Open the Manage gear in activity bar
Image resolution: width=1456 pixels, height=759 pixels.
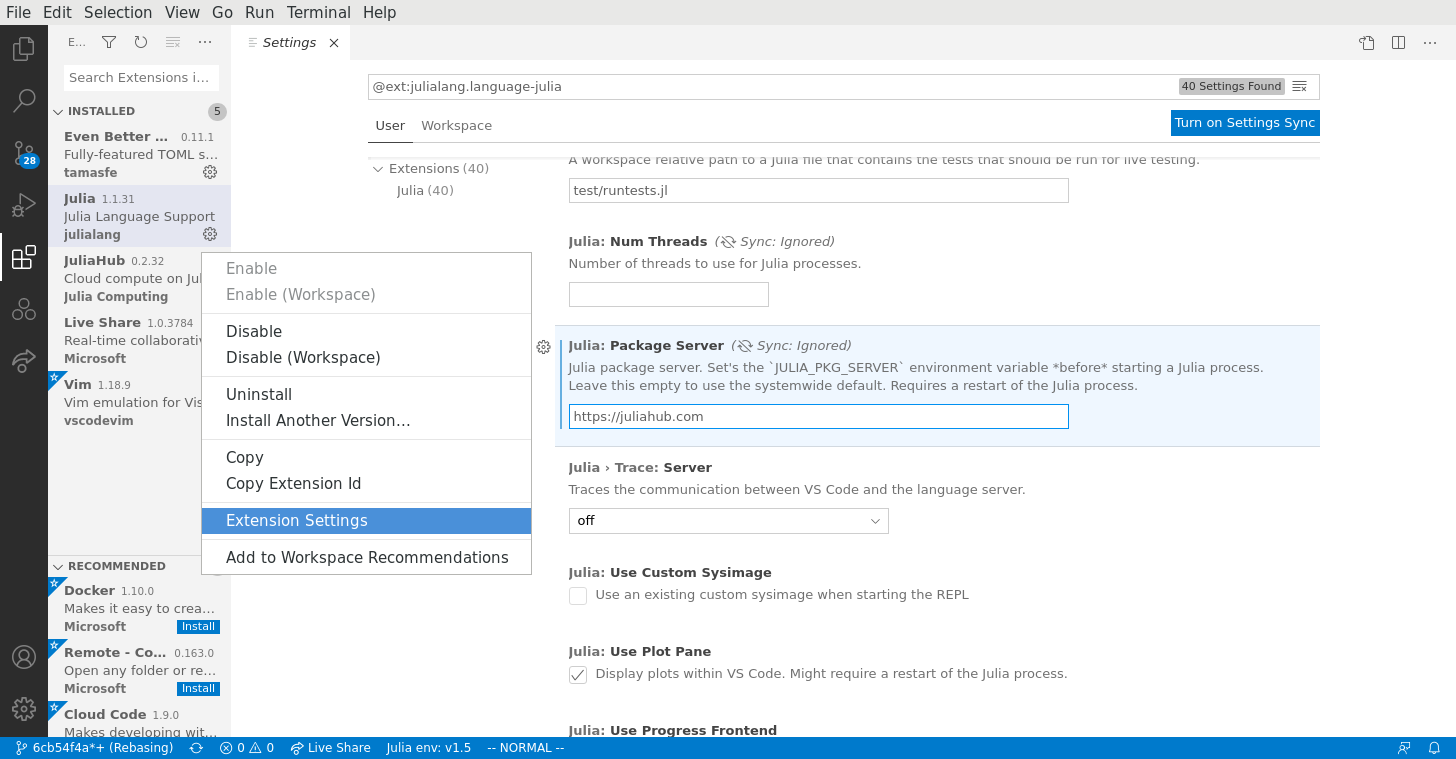(x=24, y=709)
